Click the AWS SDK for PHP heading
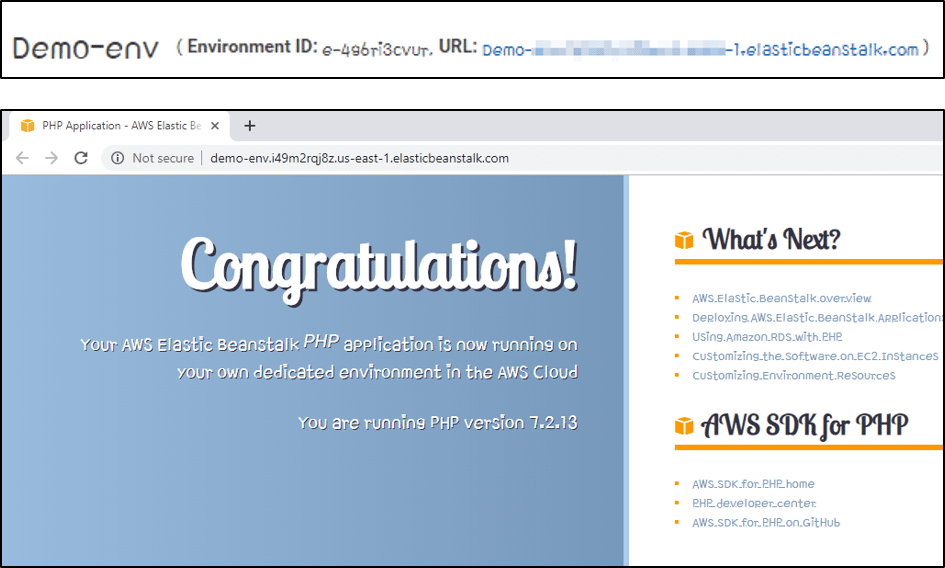945x568 pixels. (805, 425)
